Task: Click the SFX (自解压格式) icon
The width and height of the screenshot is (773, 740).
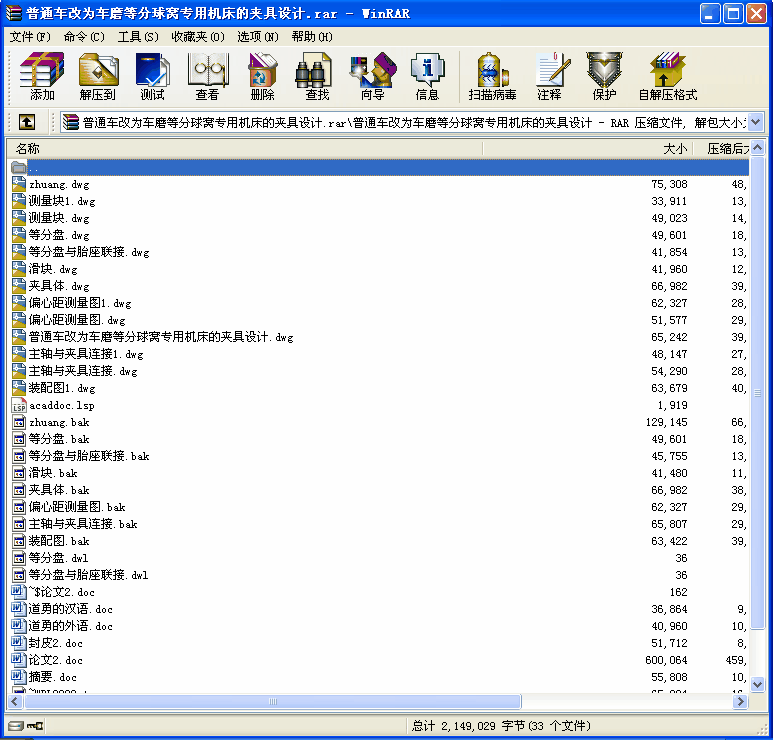Action: tap(667, 77)
